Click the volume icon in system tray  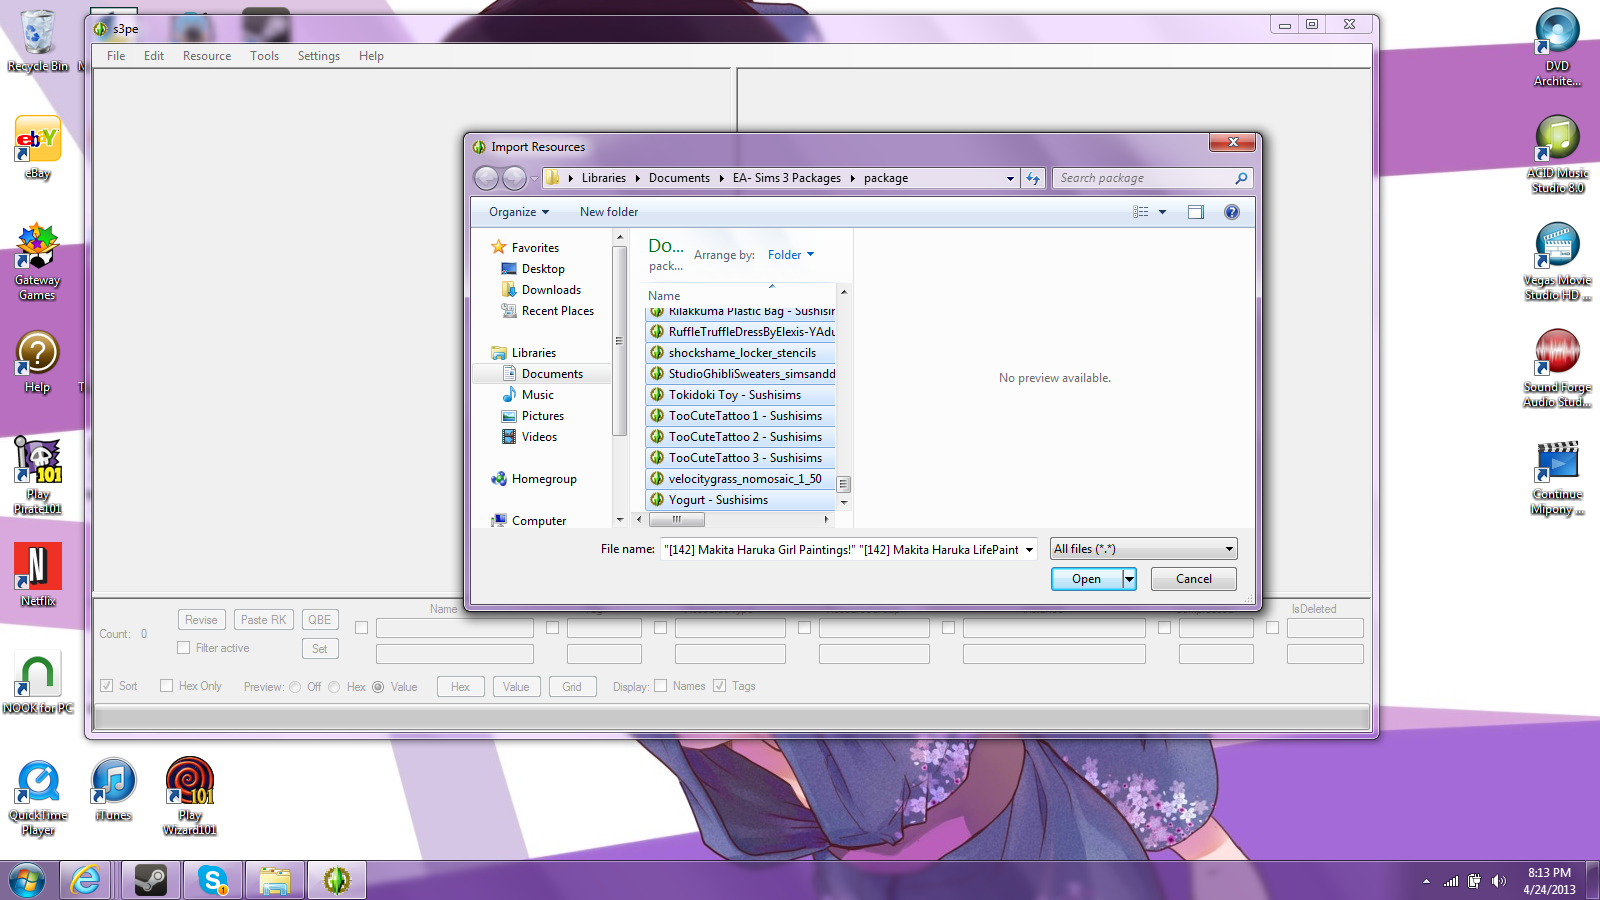click(x=1498, y=881)
